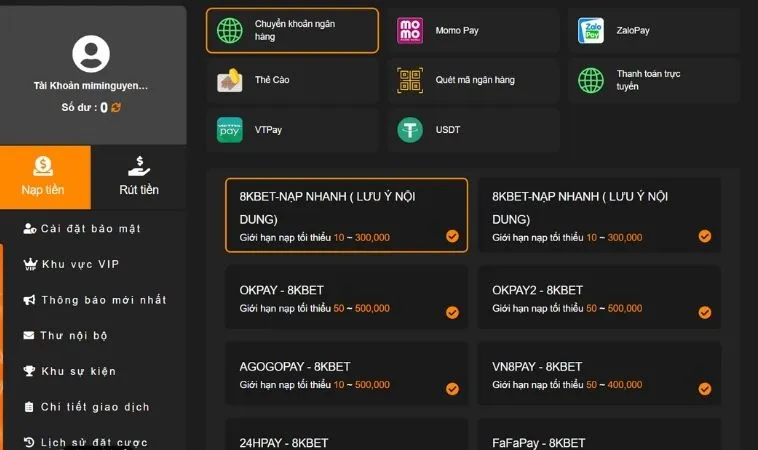Select the OKPAY2 - 8KBET checkmark
758x450 pixels.
pos(705,313)
